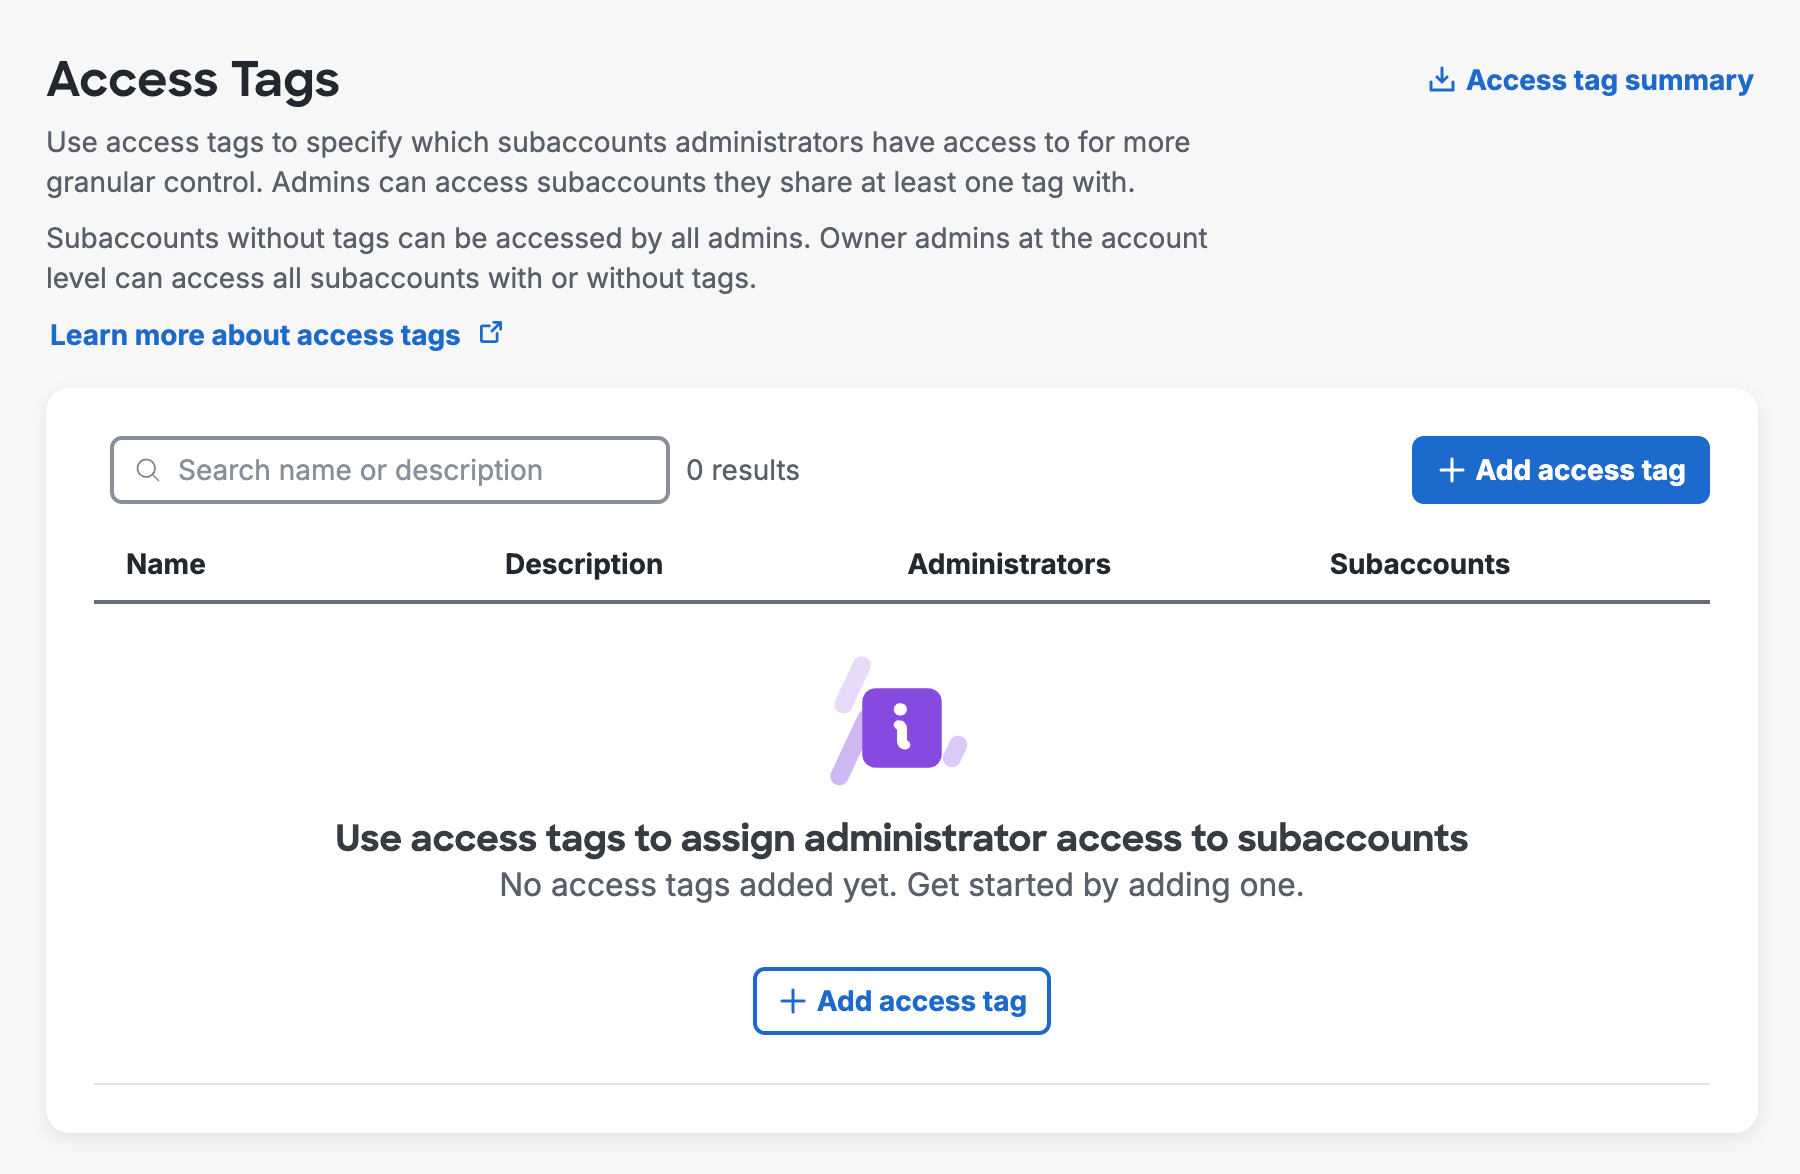Click the Use access tags to assign heading
Image resolution: width=1800 pixels, height=1174 pixels.
tap(902, 838)
